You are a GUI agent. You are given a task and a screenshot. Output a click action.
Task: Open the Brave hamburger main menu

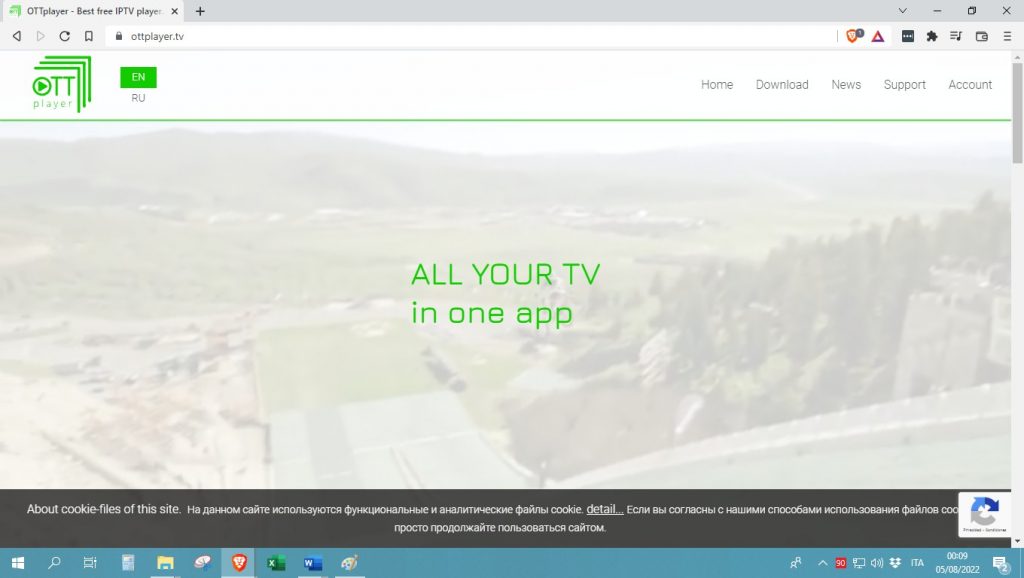[1006, 36]
